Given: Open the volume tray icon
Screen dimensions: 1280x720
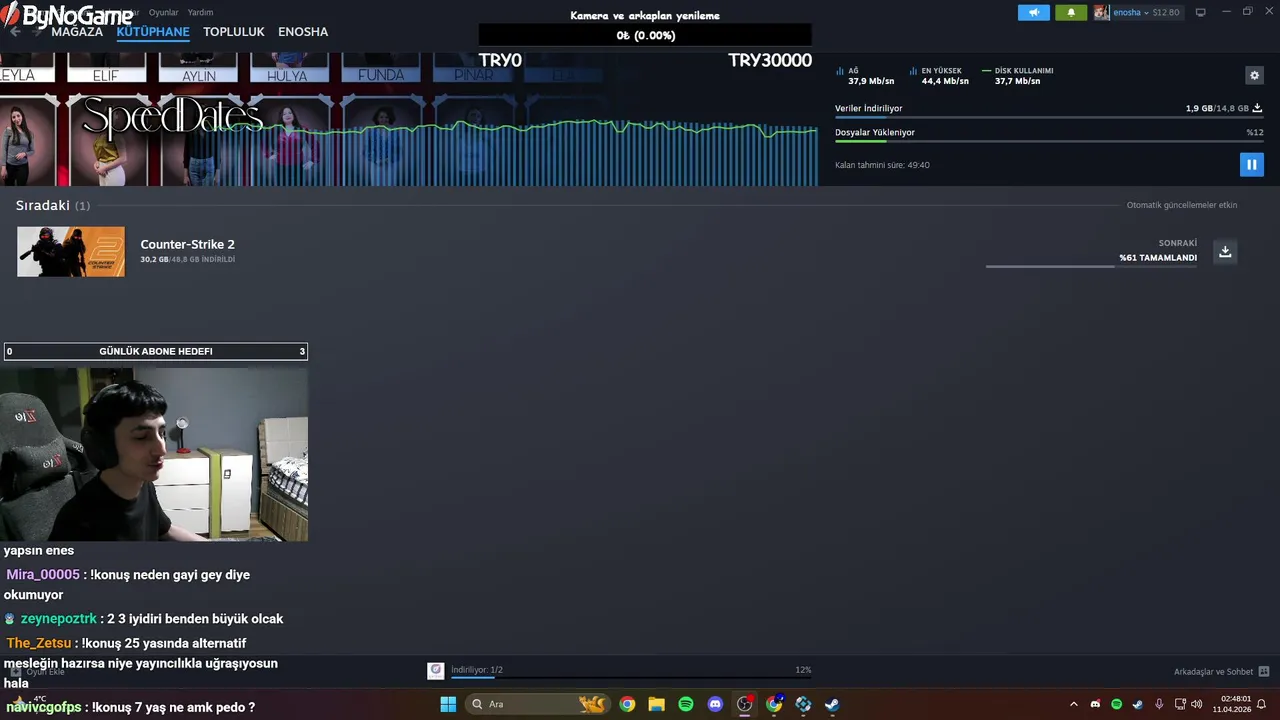Looking at the screenshot, I should tap(1197, 704).
